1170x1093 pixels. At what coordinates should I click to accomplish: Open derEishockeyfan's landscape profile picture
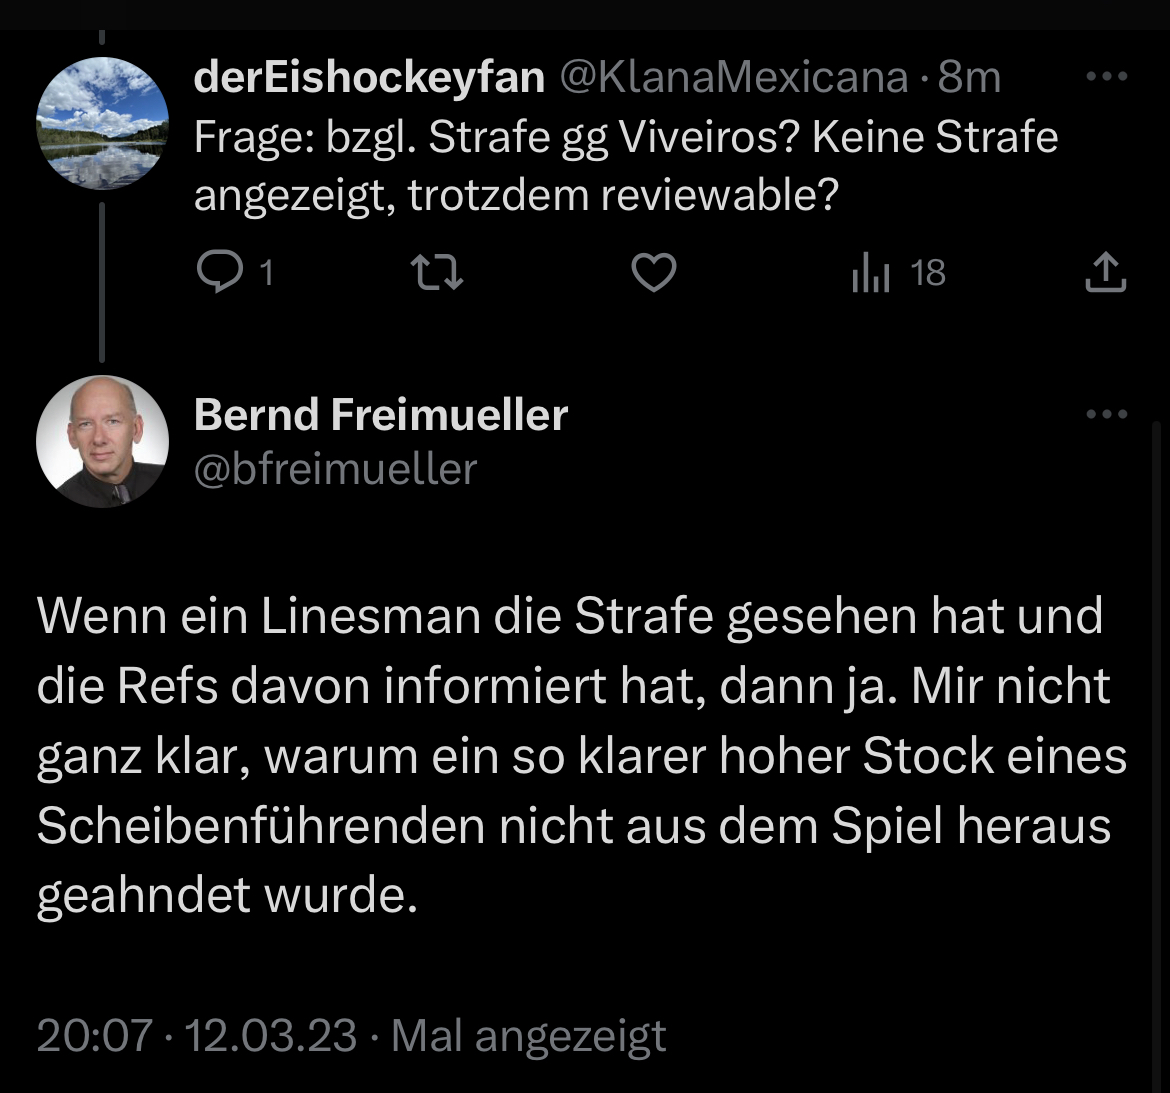tap(102, 123)
